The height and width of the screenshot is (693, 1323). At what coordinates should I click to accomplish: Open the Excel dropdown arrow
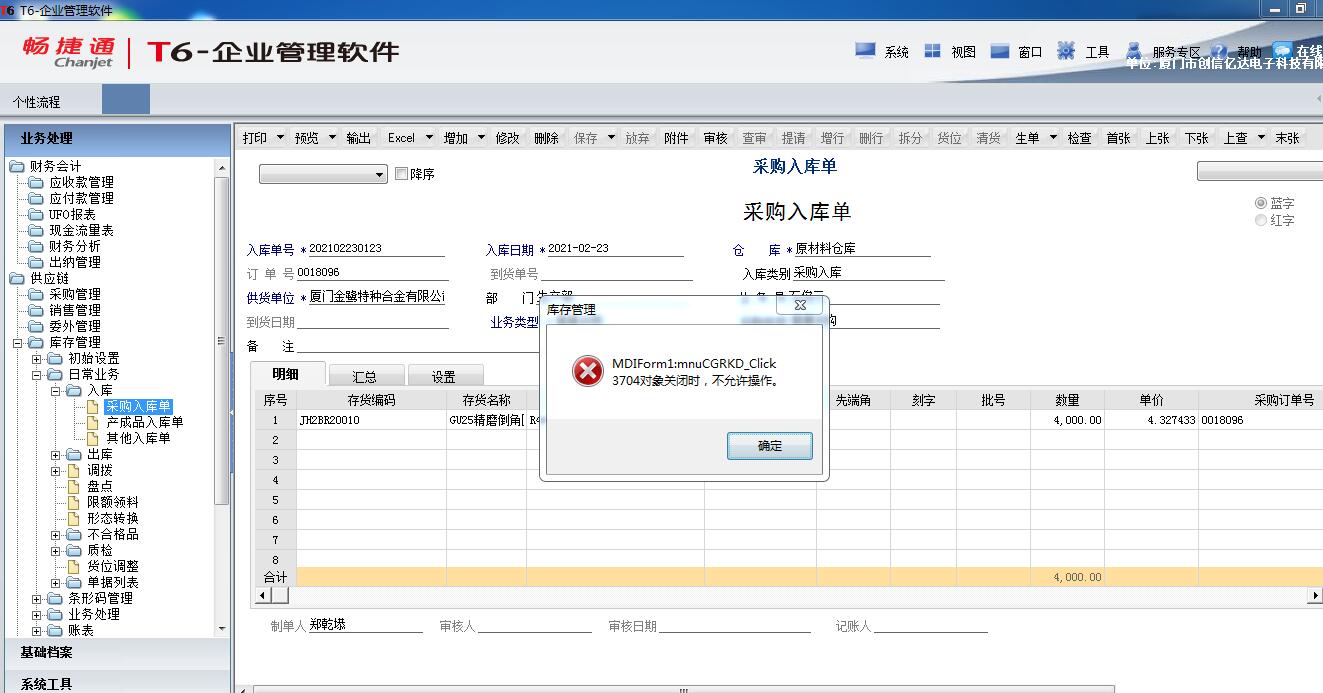click(429, 138)
